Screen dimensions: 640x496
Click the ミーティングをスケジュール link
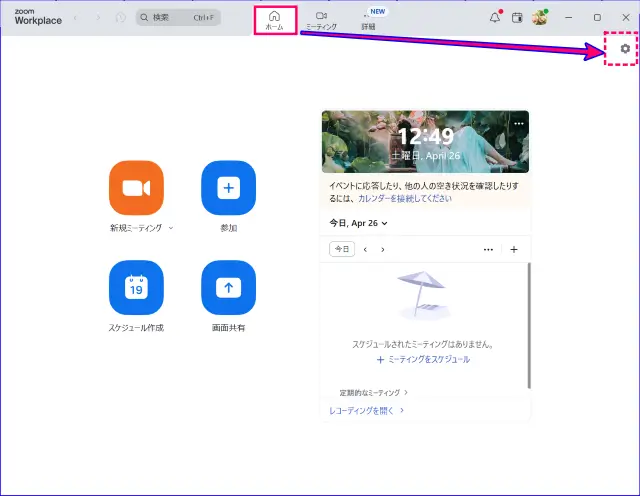pos(423,359)
